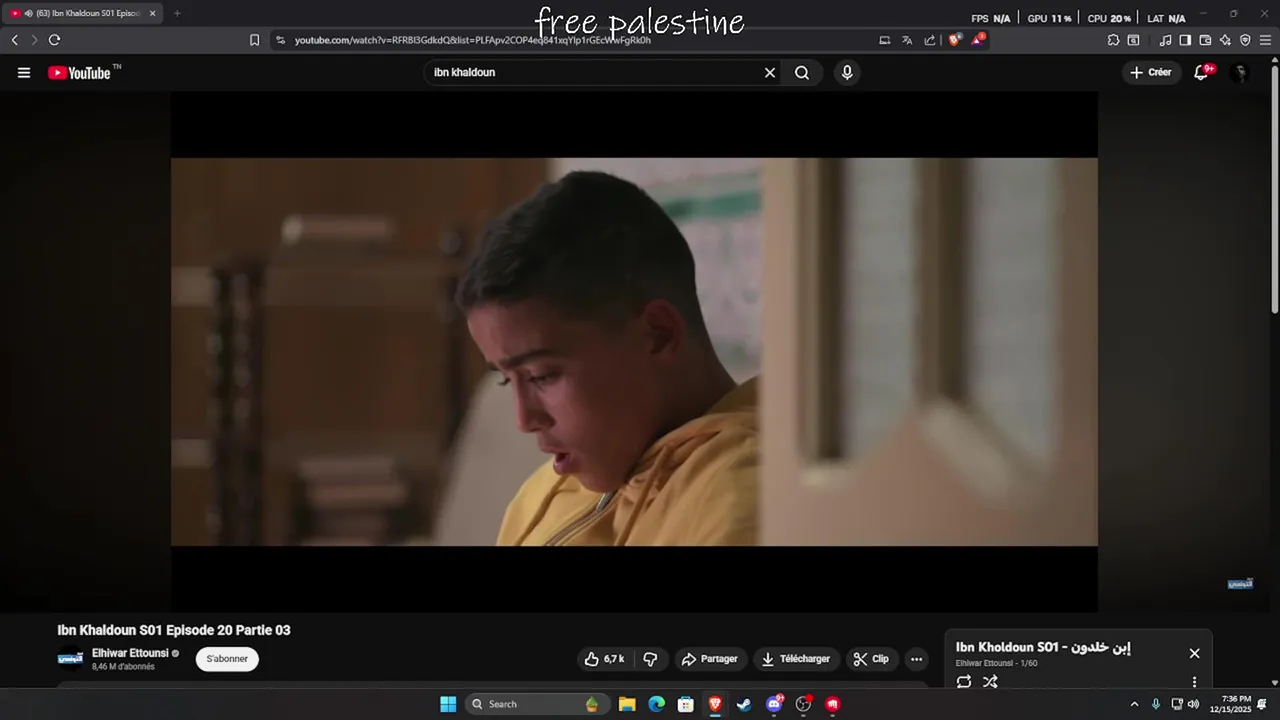The image size is (1280, 720).
Task: Click the Clip button
Action: [871, 659]
